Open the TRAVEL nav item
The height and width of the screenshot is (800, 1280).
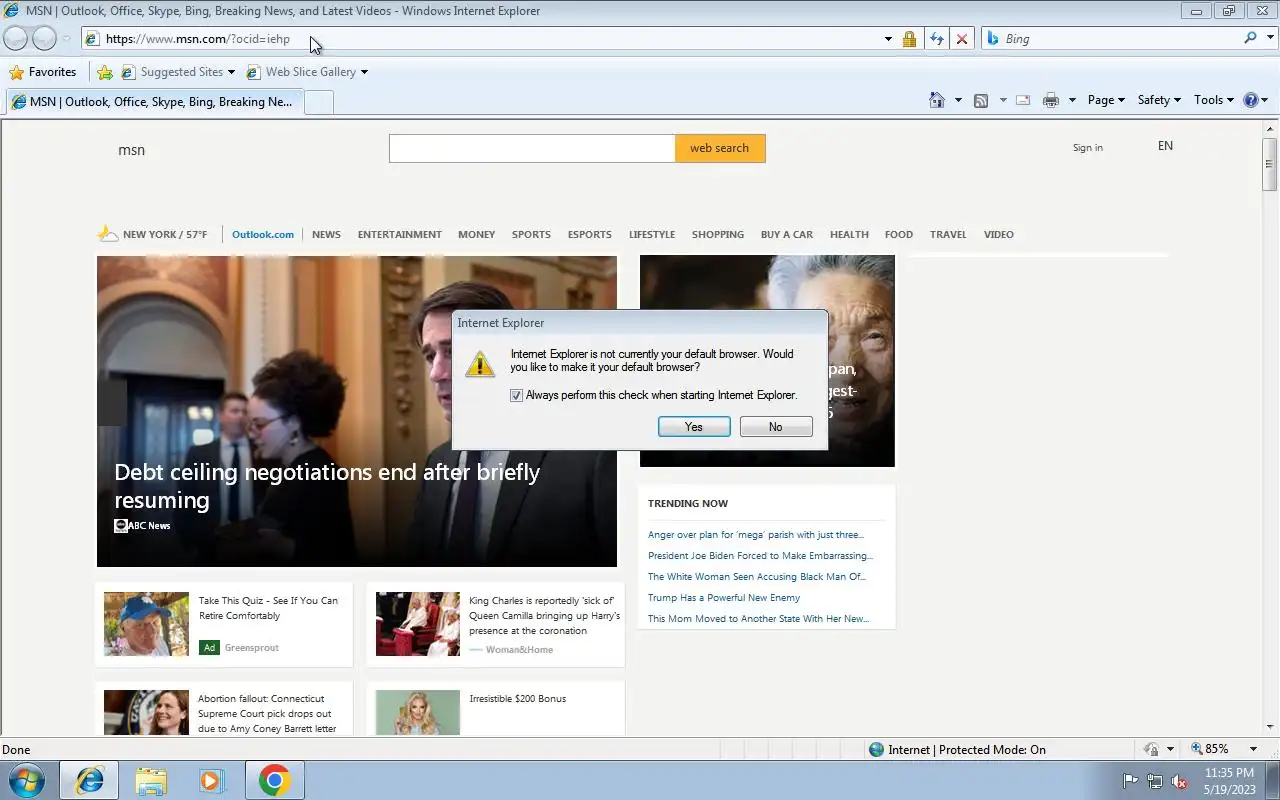[x=948, y=235]
